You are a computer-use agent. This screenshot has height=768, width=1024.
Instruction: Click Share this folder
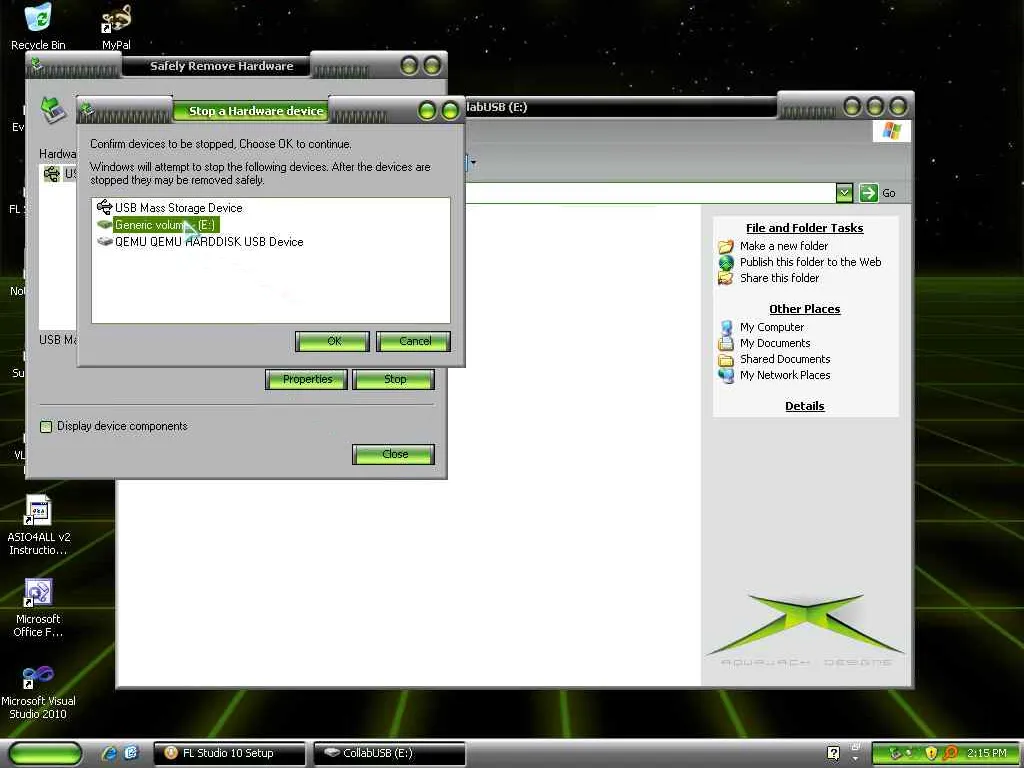[x=779, y=278]
